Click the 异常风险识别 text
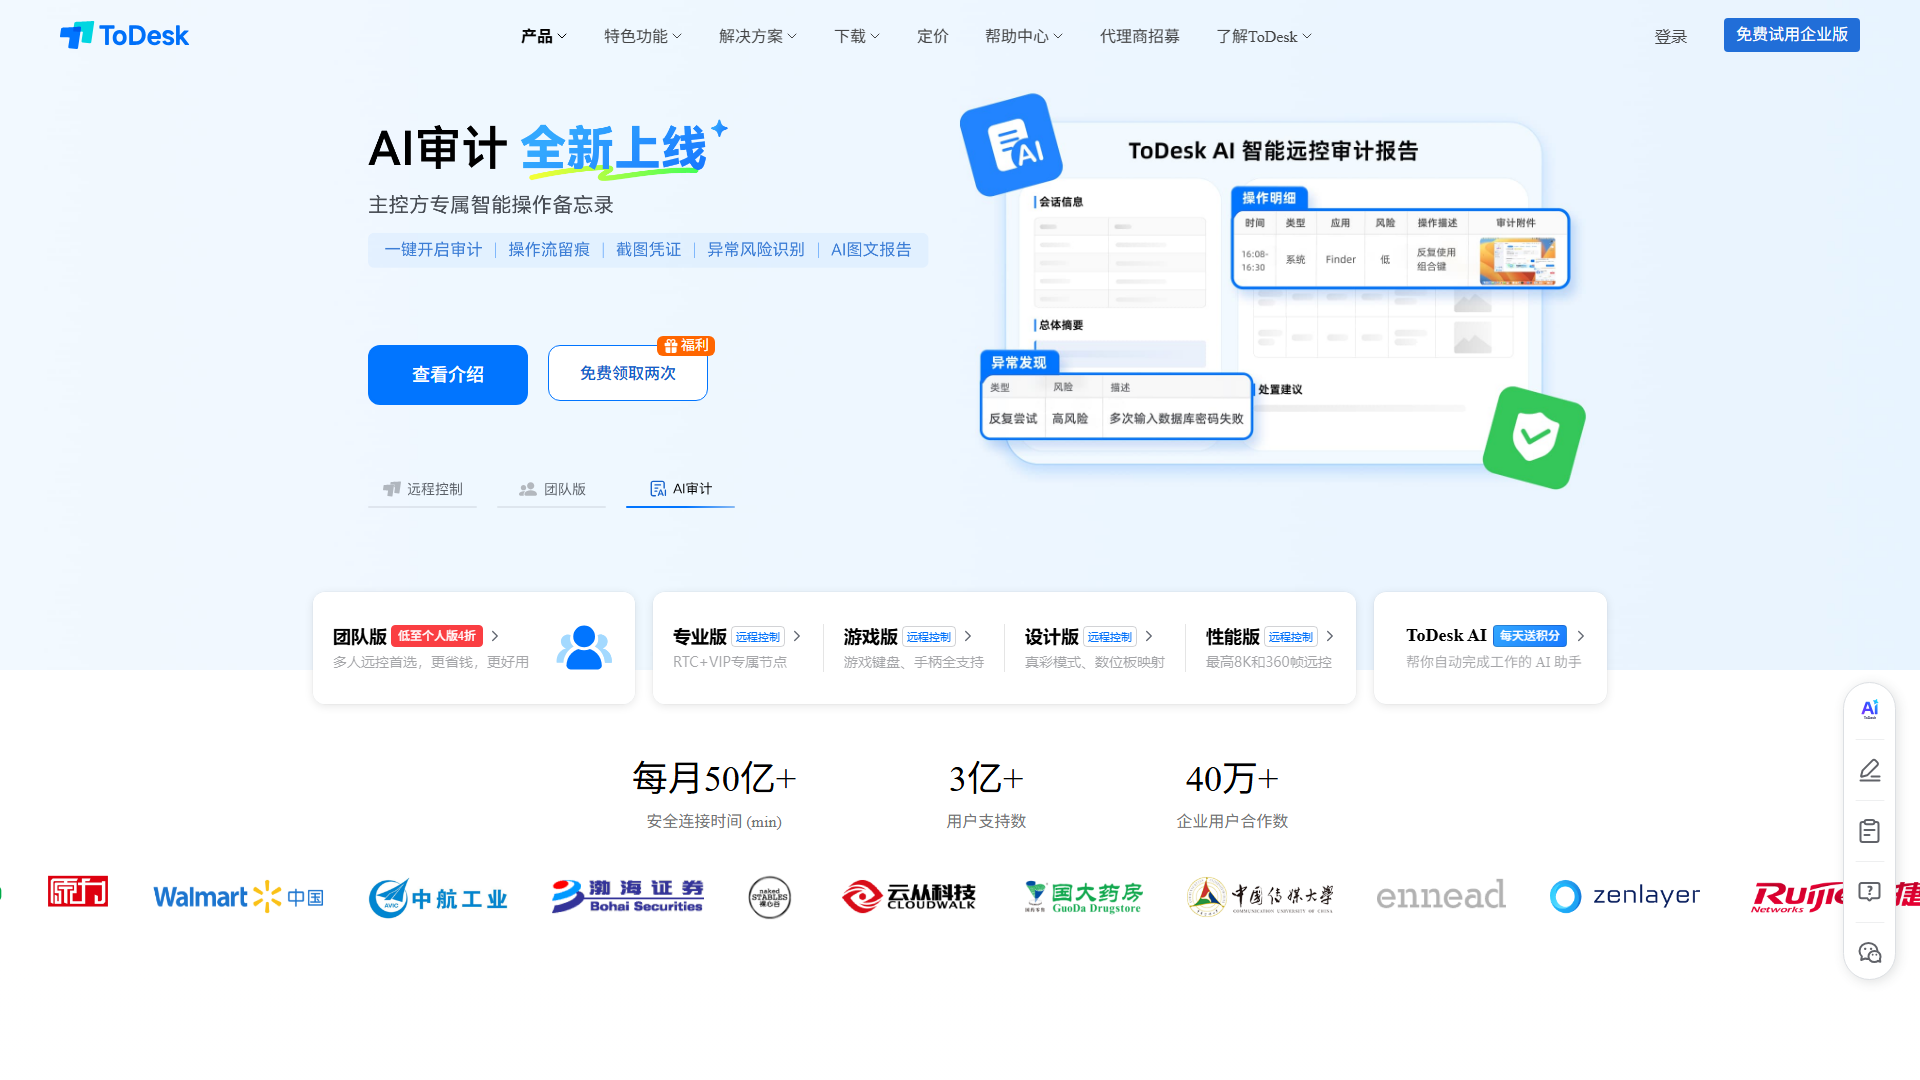The height and width of the screenshot is (1080, 1920). (756, 250)
